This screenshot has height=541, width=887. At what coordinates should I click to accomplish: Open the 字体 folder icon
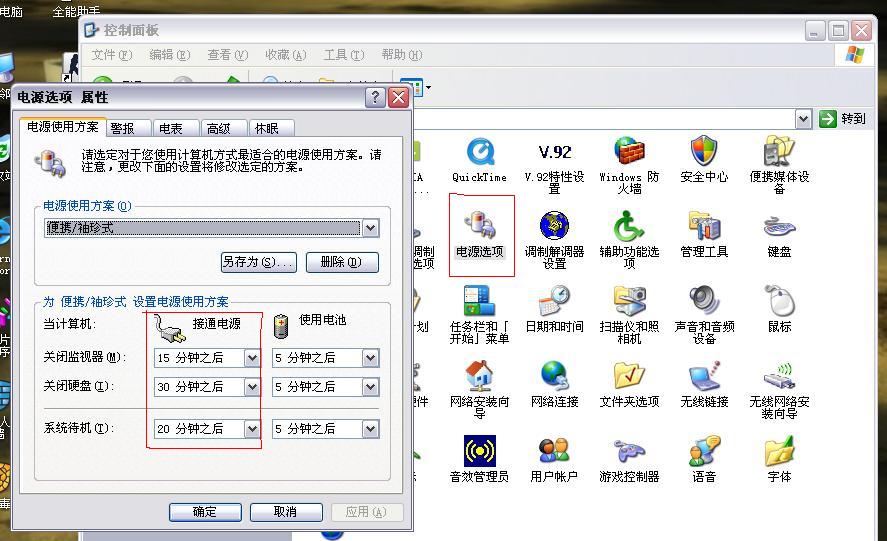[x=779, y=453]
